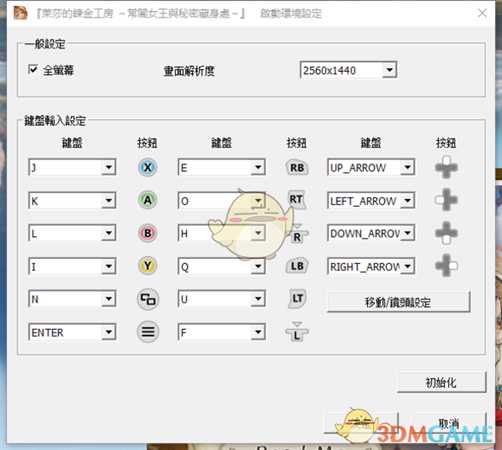
Task: Click the D-pad up icon
Action: pyautogui.click(x=446, y=167)
